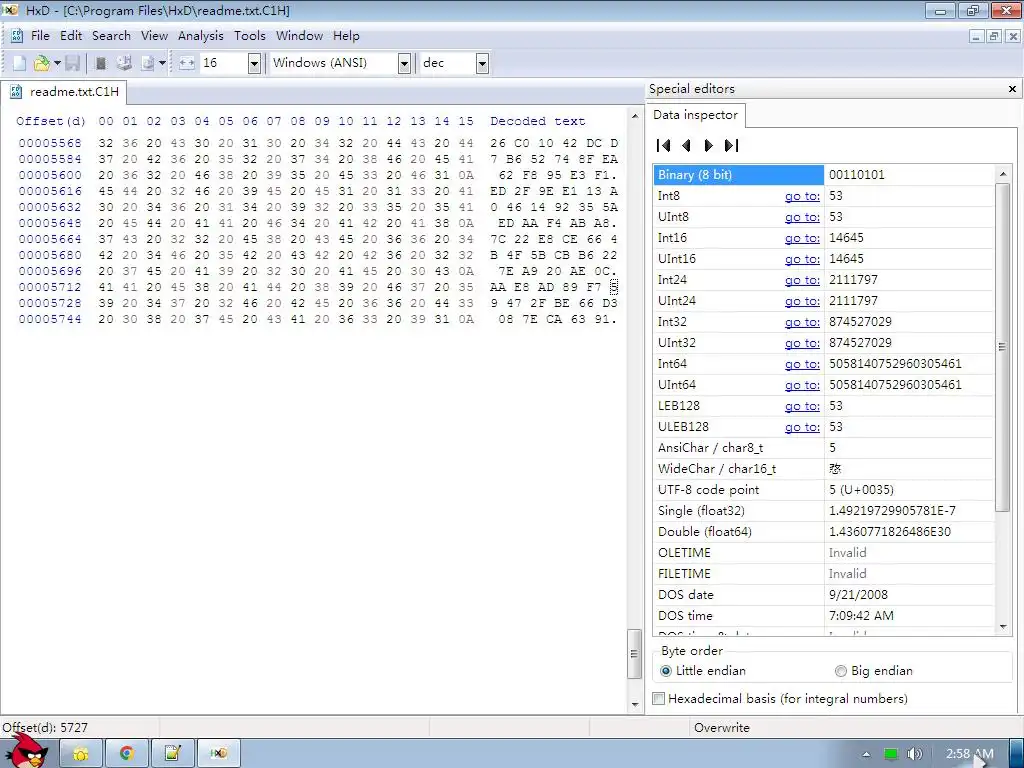This screenshot has height=768, width=1024.
Task: Click go to link for Int32
Action: [x=802, y=322]
